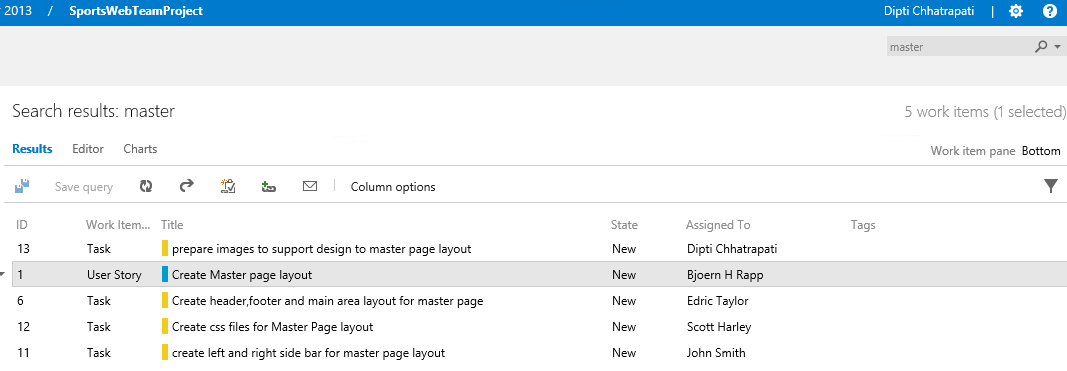This screenshot has width=1067, height=371.
Task: Click the blue color bar of User Story 1
Action: (165, 274)
